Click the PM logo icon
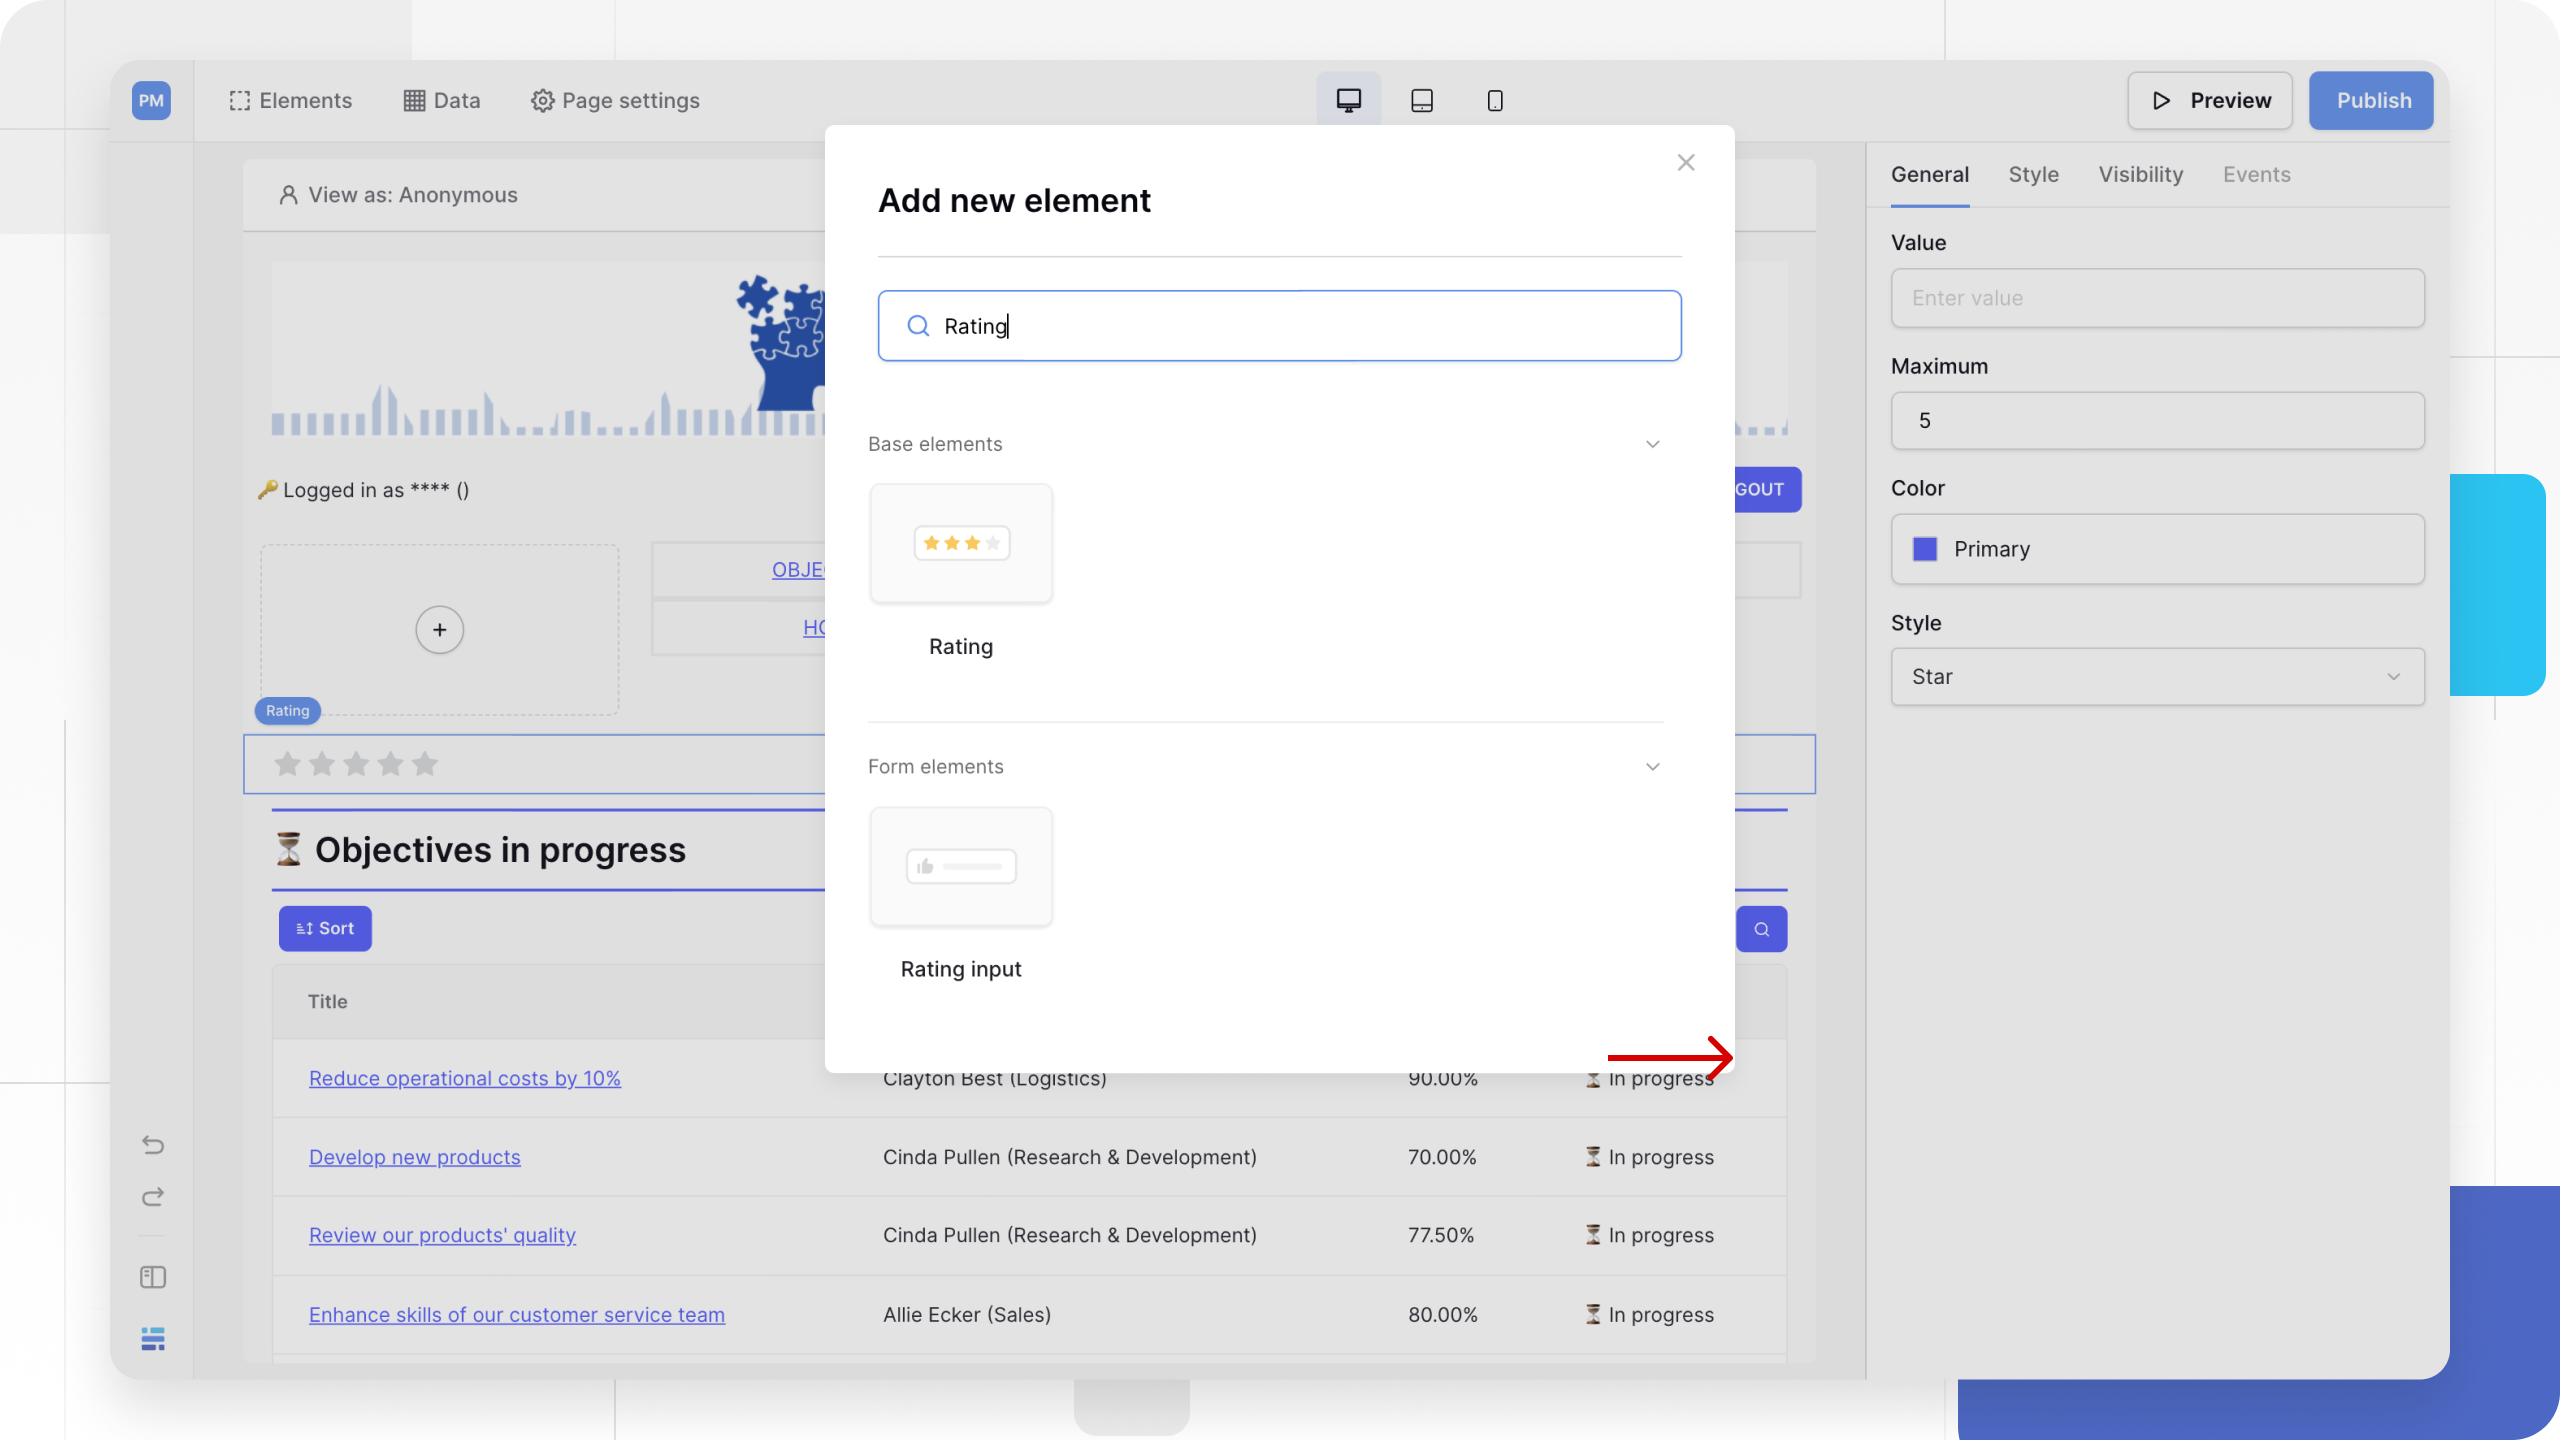The image size is (2560, 1440). pos(151,101)
